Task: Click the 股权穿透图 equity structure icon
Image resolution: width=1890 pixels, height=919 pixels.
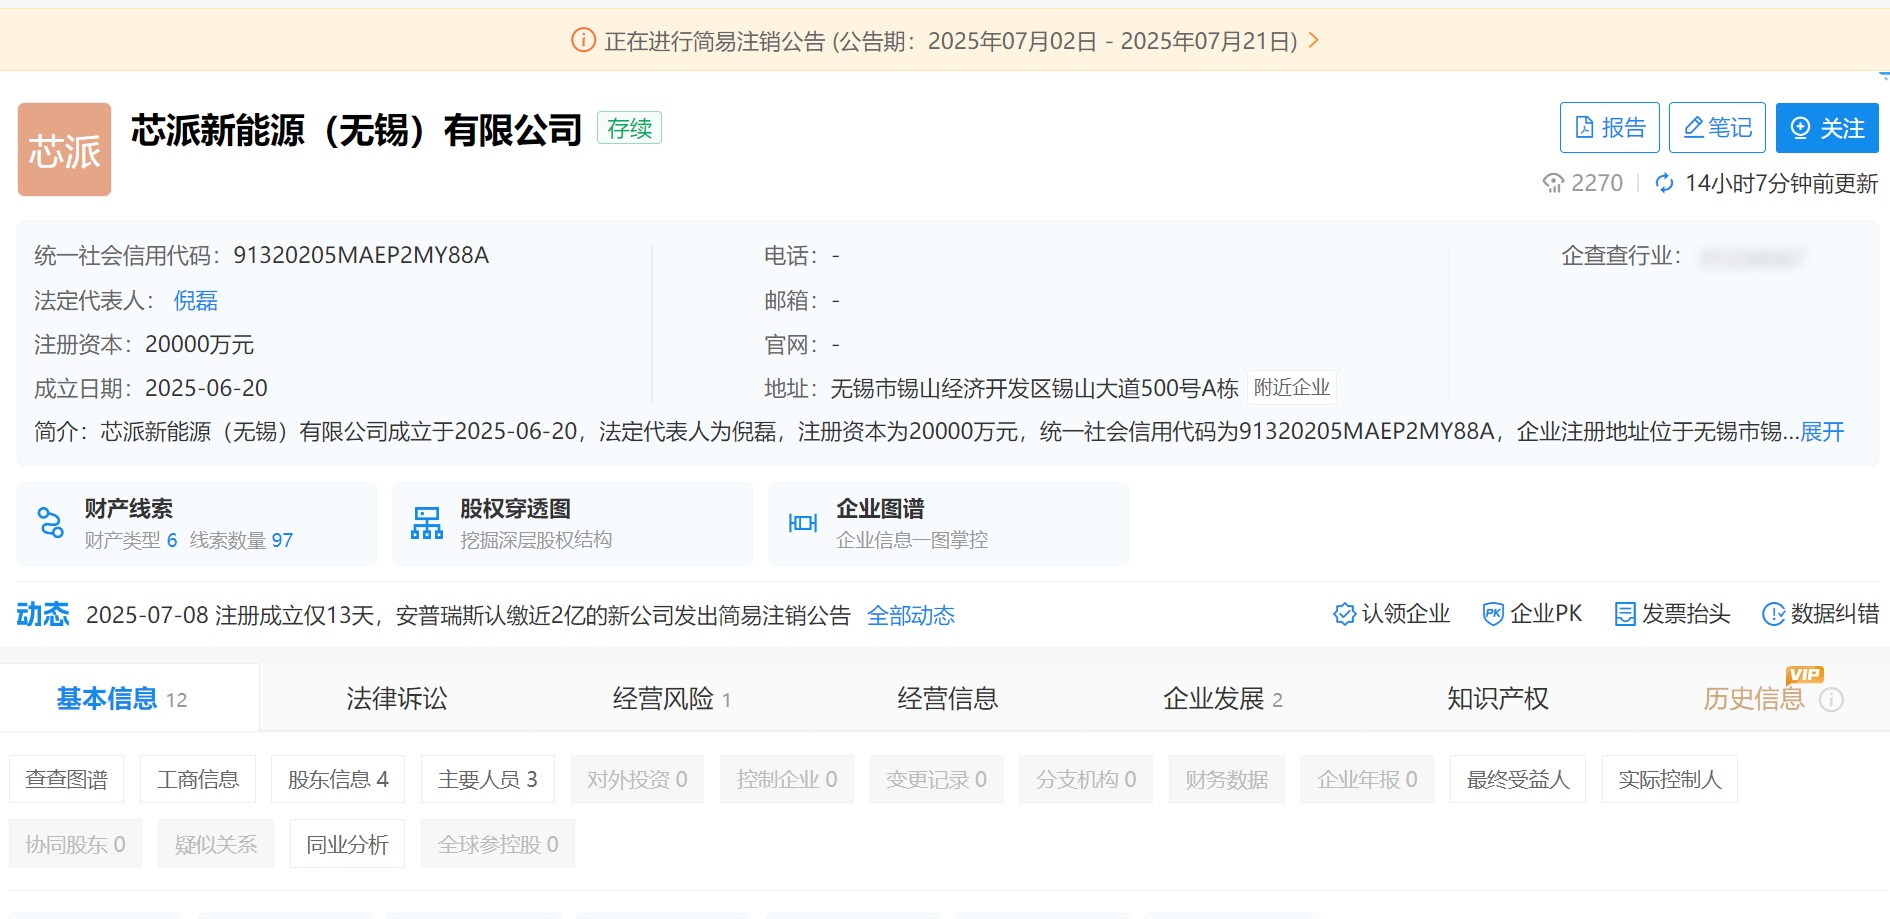Action: coord(426,522)
